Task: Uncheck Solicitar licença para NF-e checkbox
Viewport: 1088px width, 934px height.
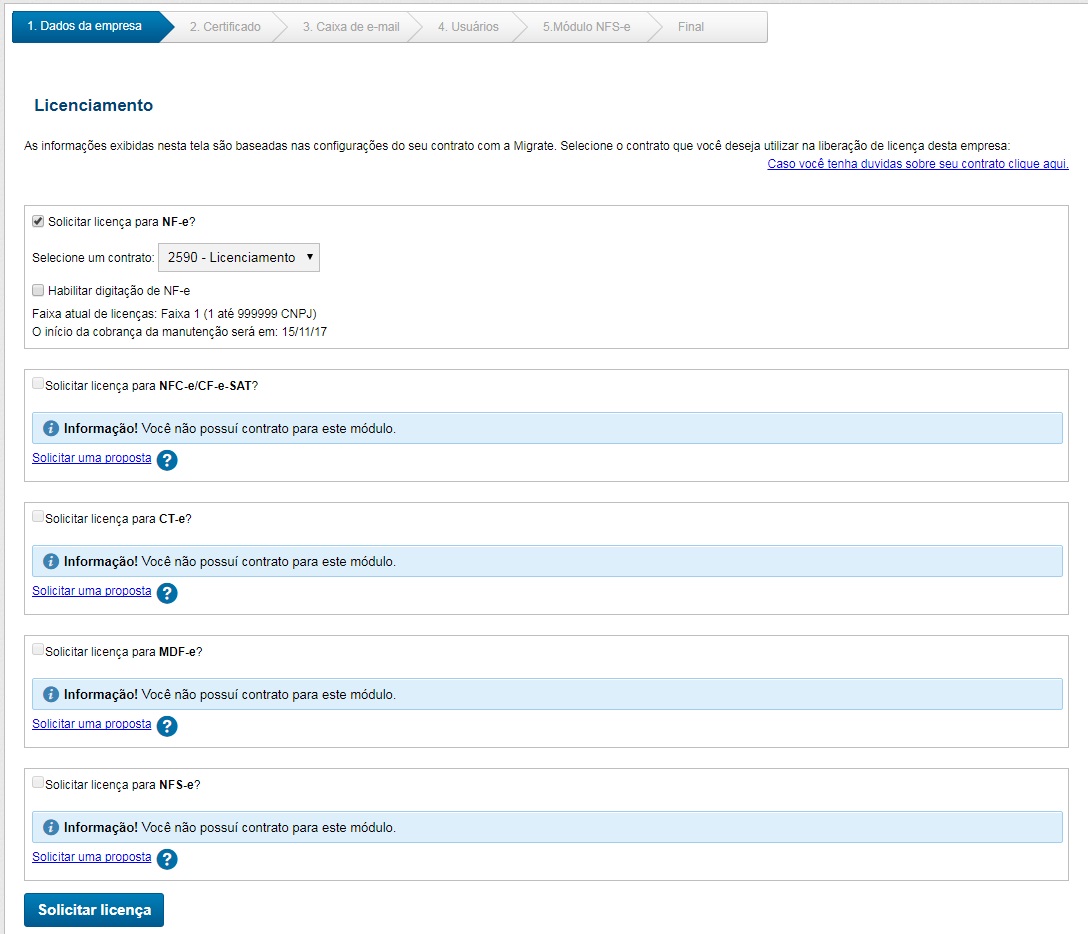Action: [x=39, y=222]
